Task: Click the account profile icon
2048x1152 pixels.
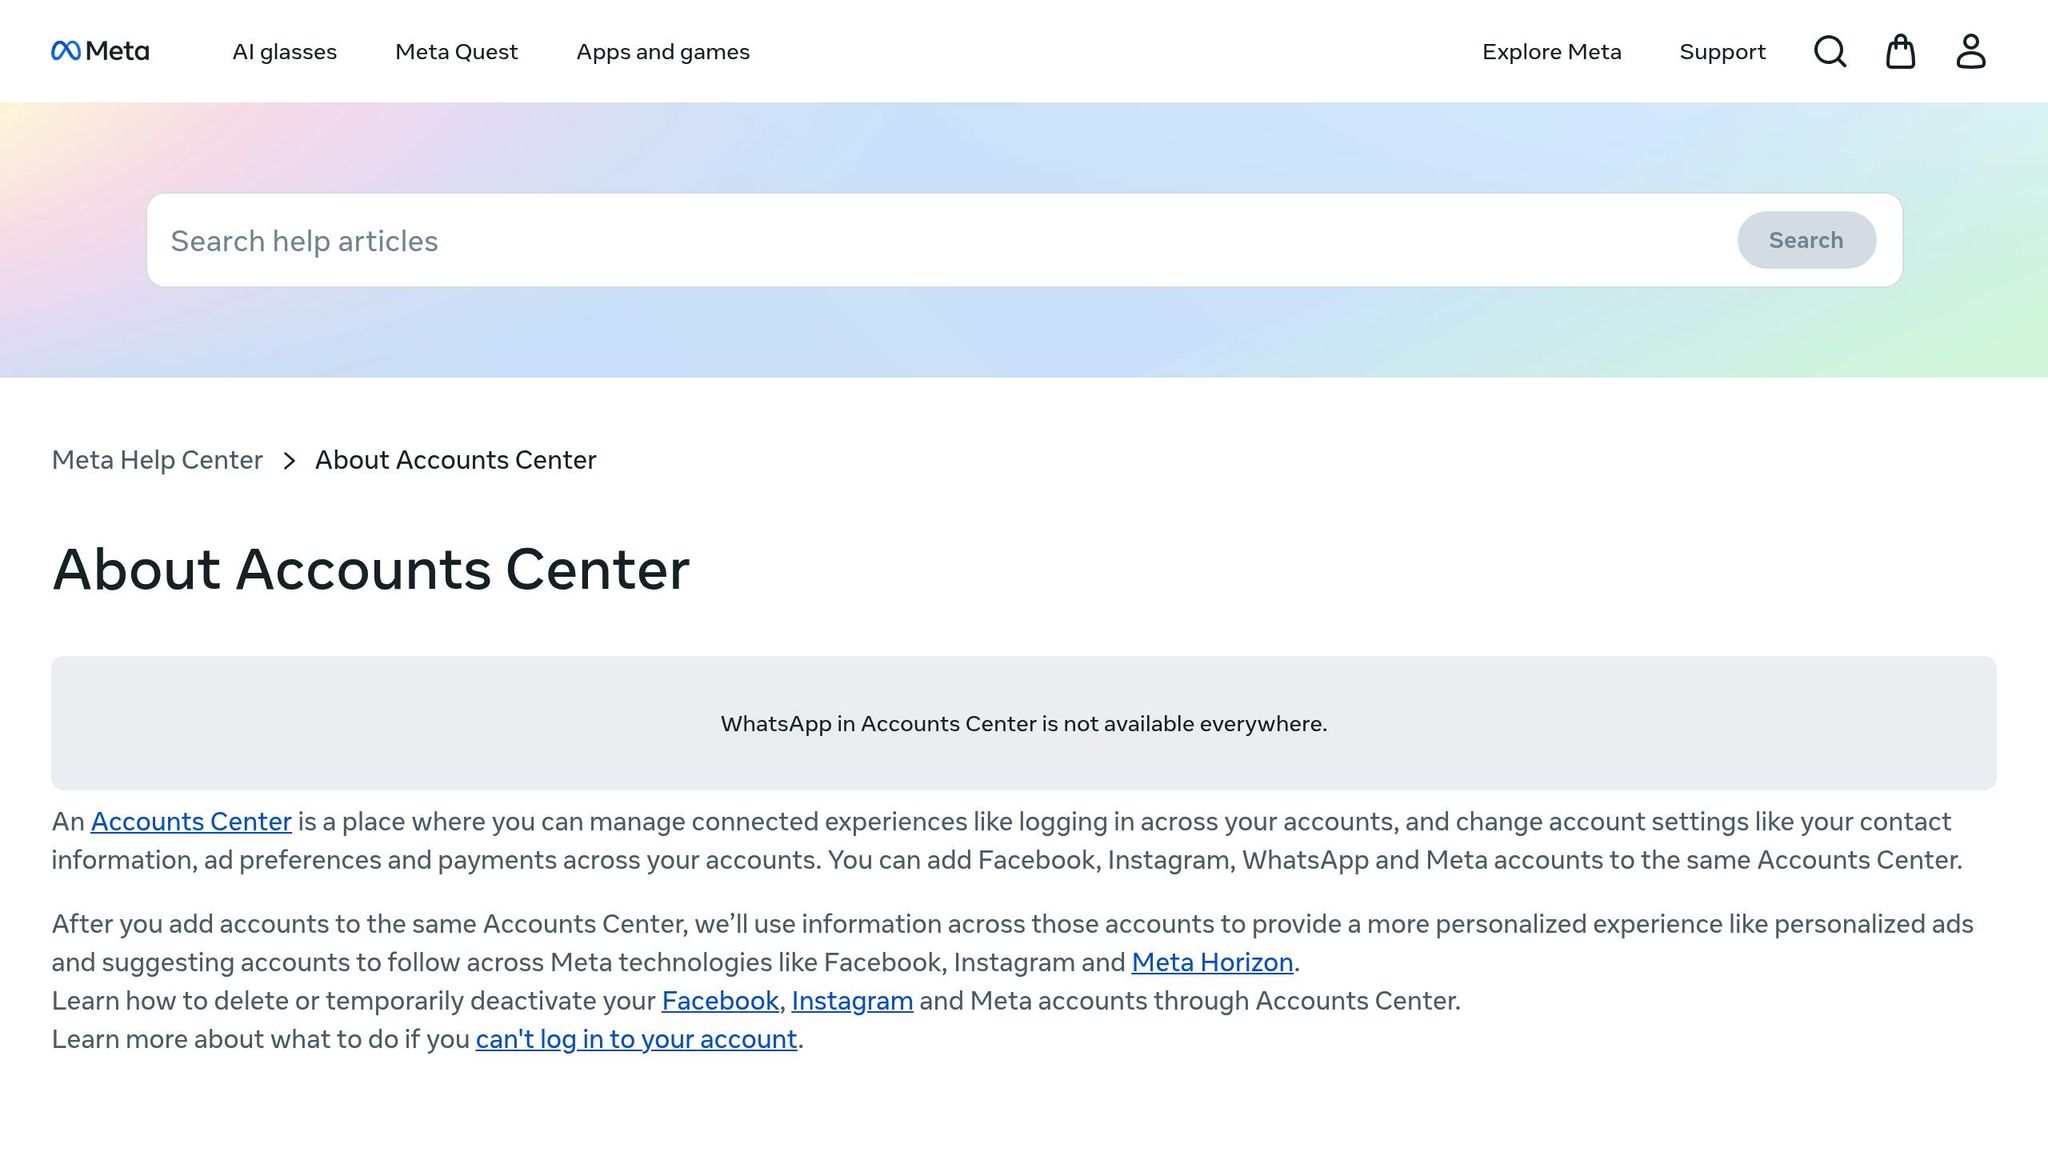Action: pos(1968,51)
